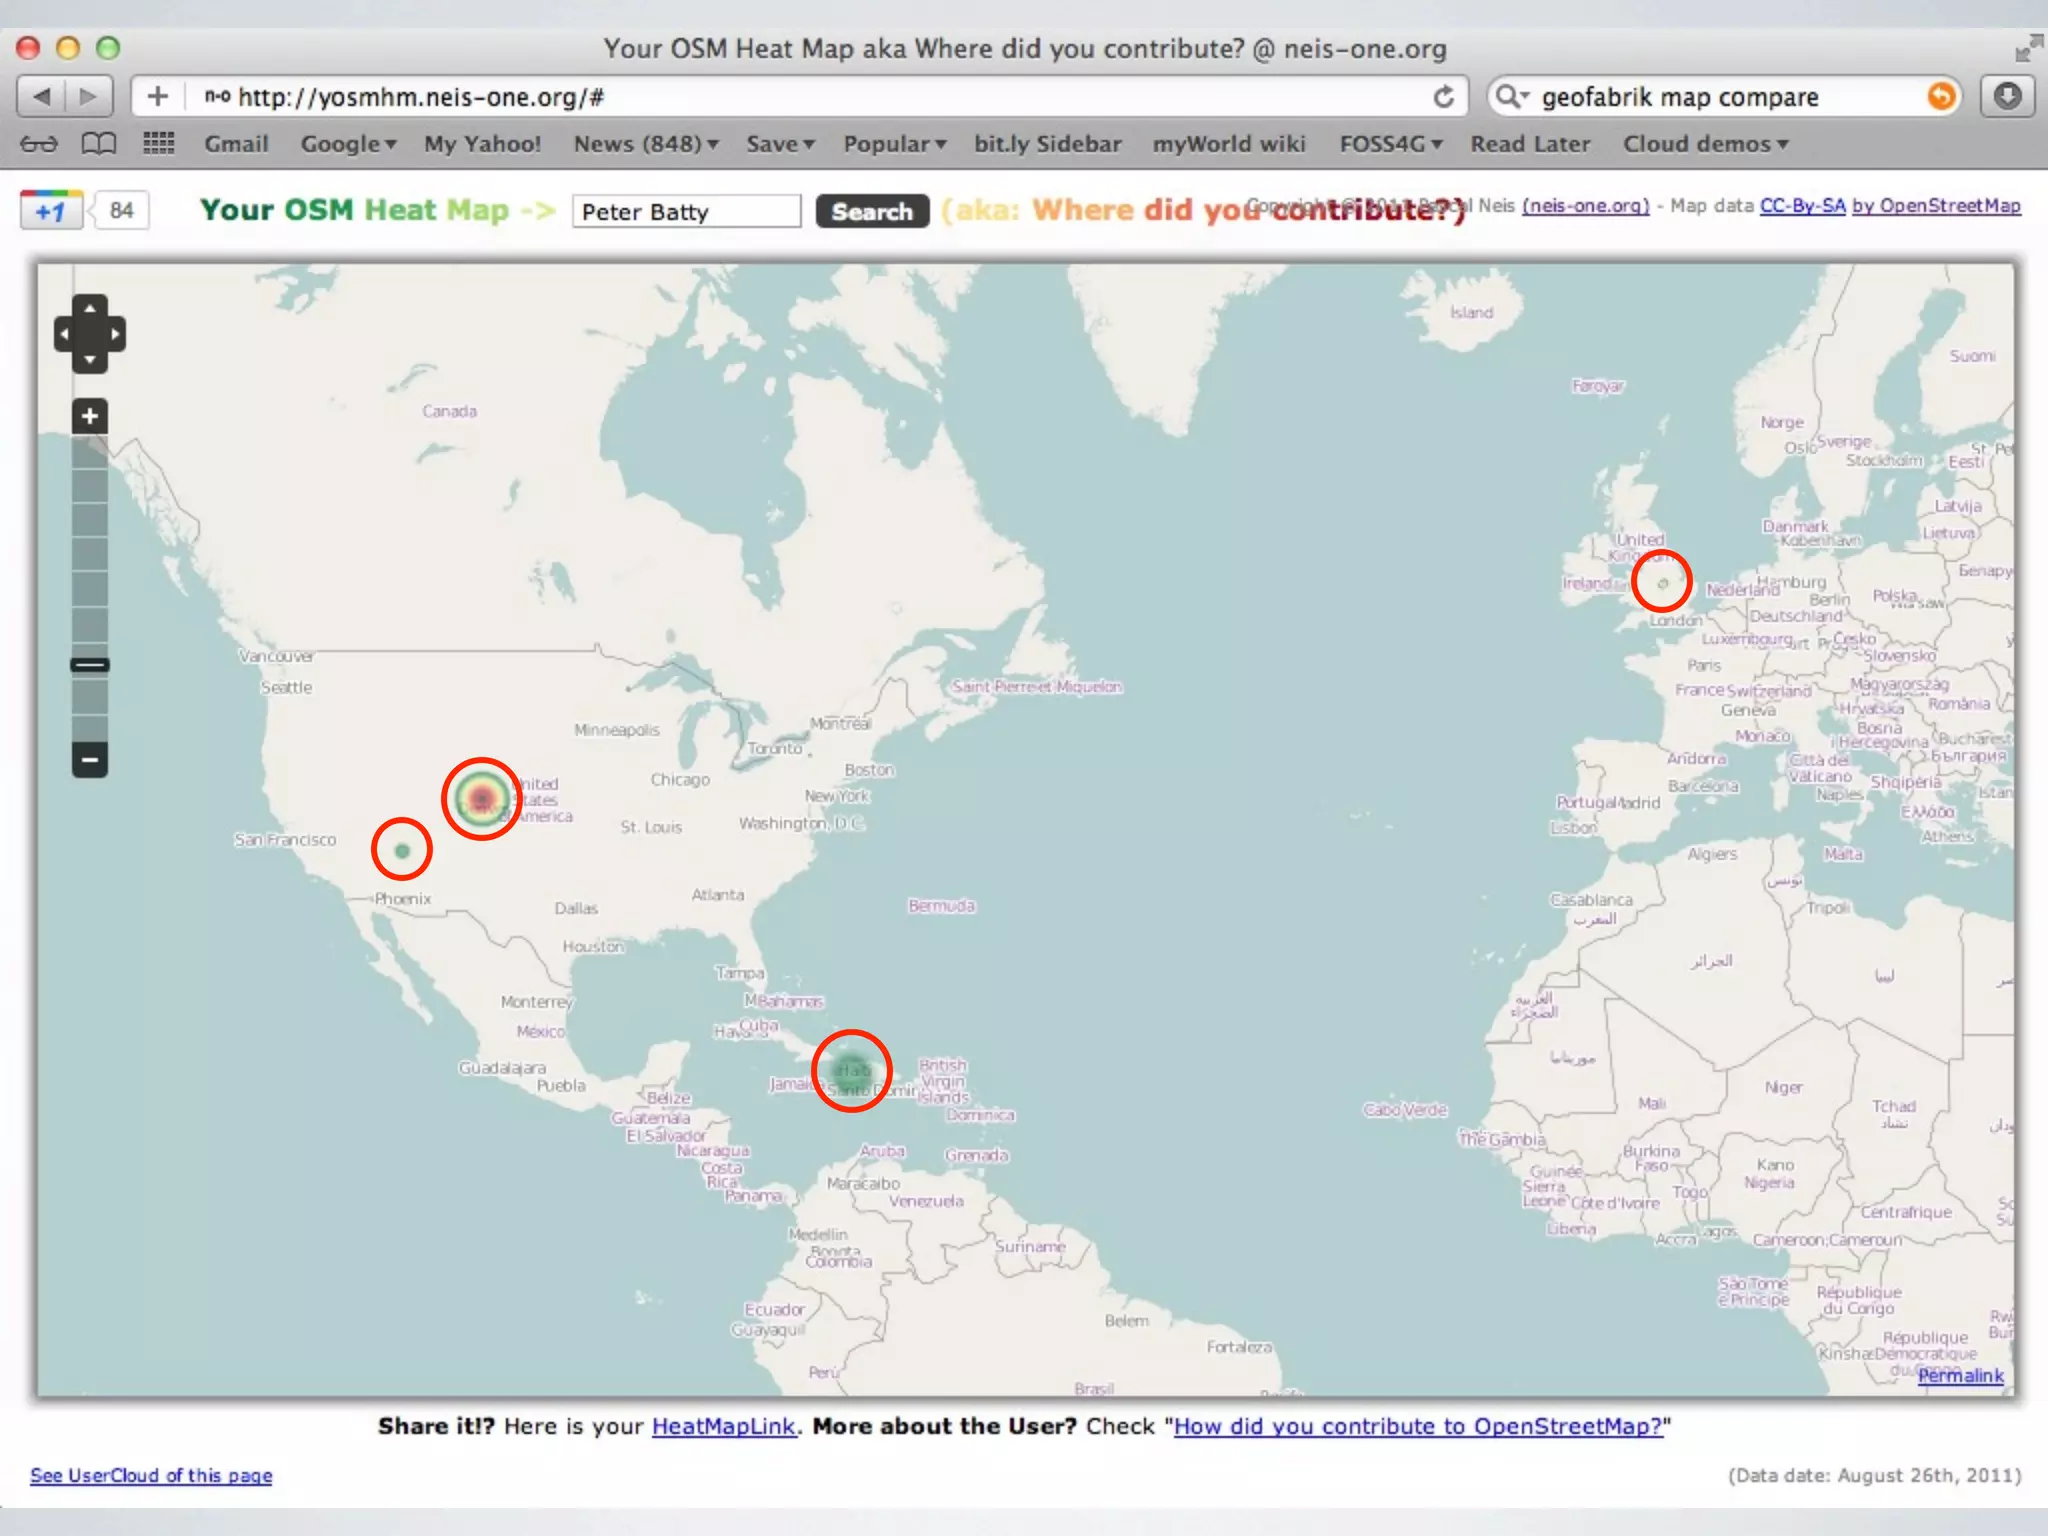
Task: Open Top Sites grid icon
Action: click(159, 144)
